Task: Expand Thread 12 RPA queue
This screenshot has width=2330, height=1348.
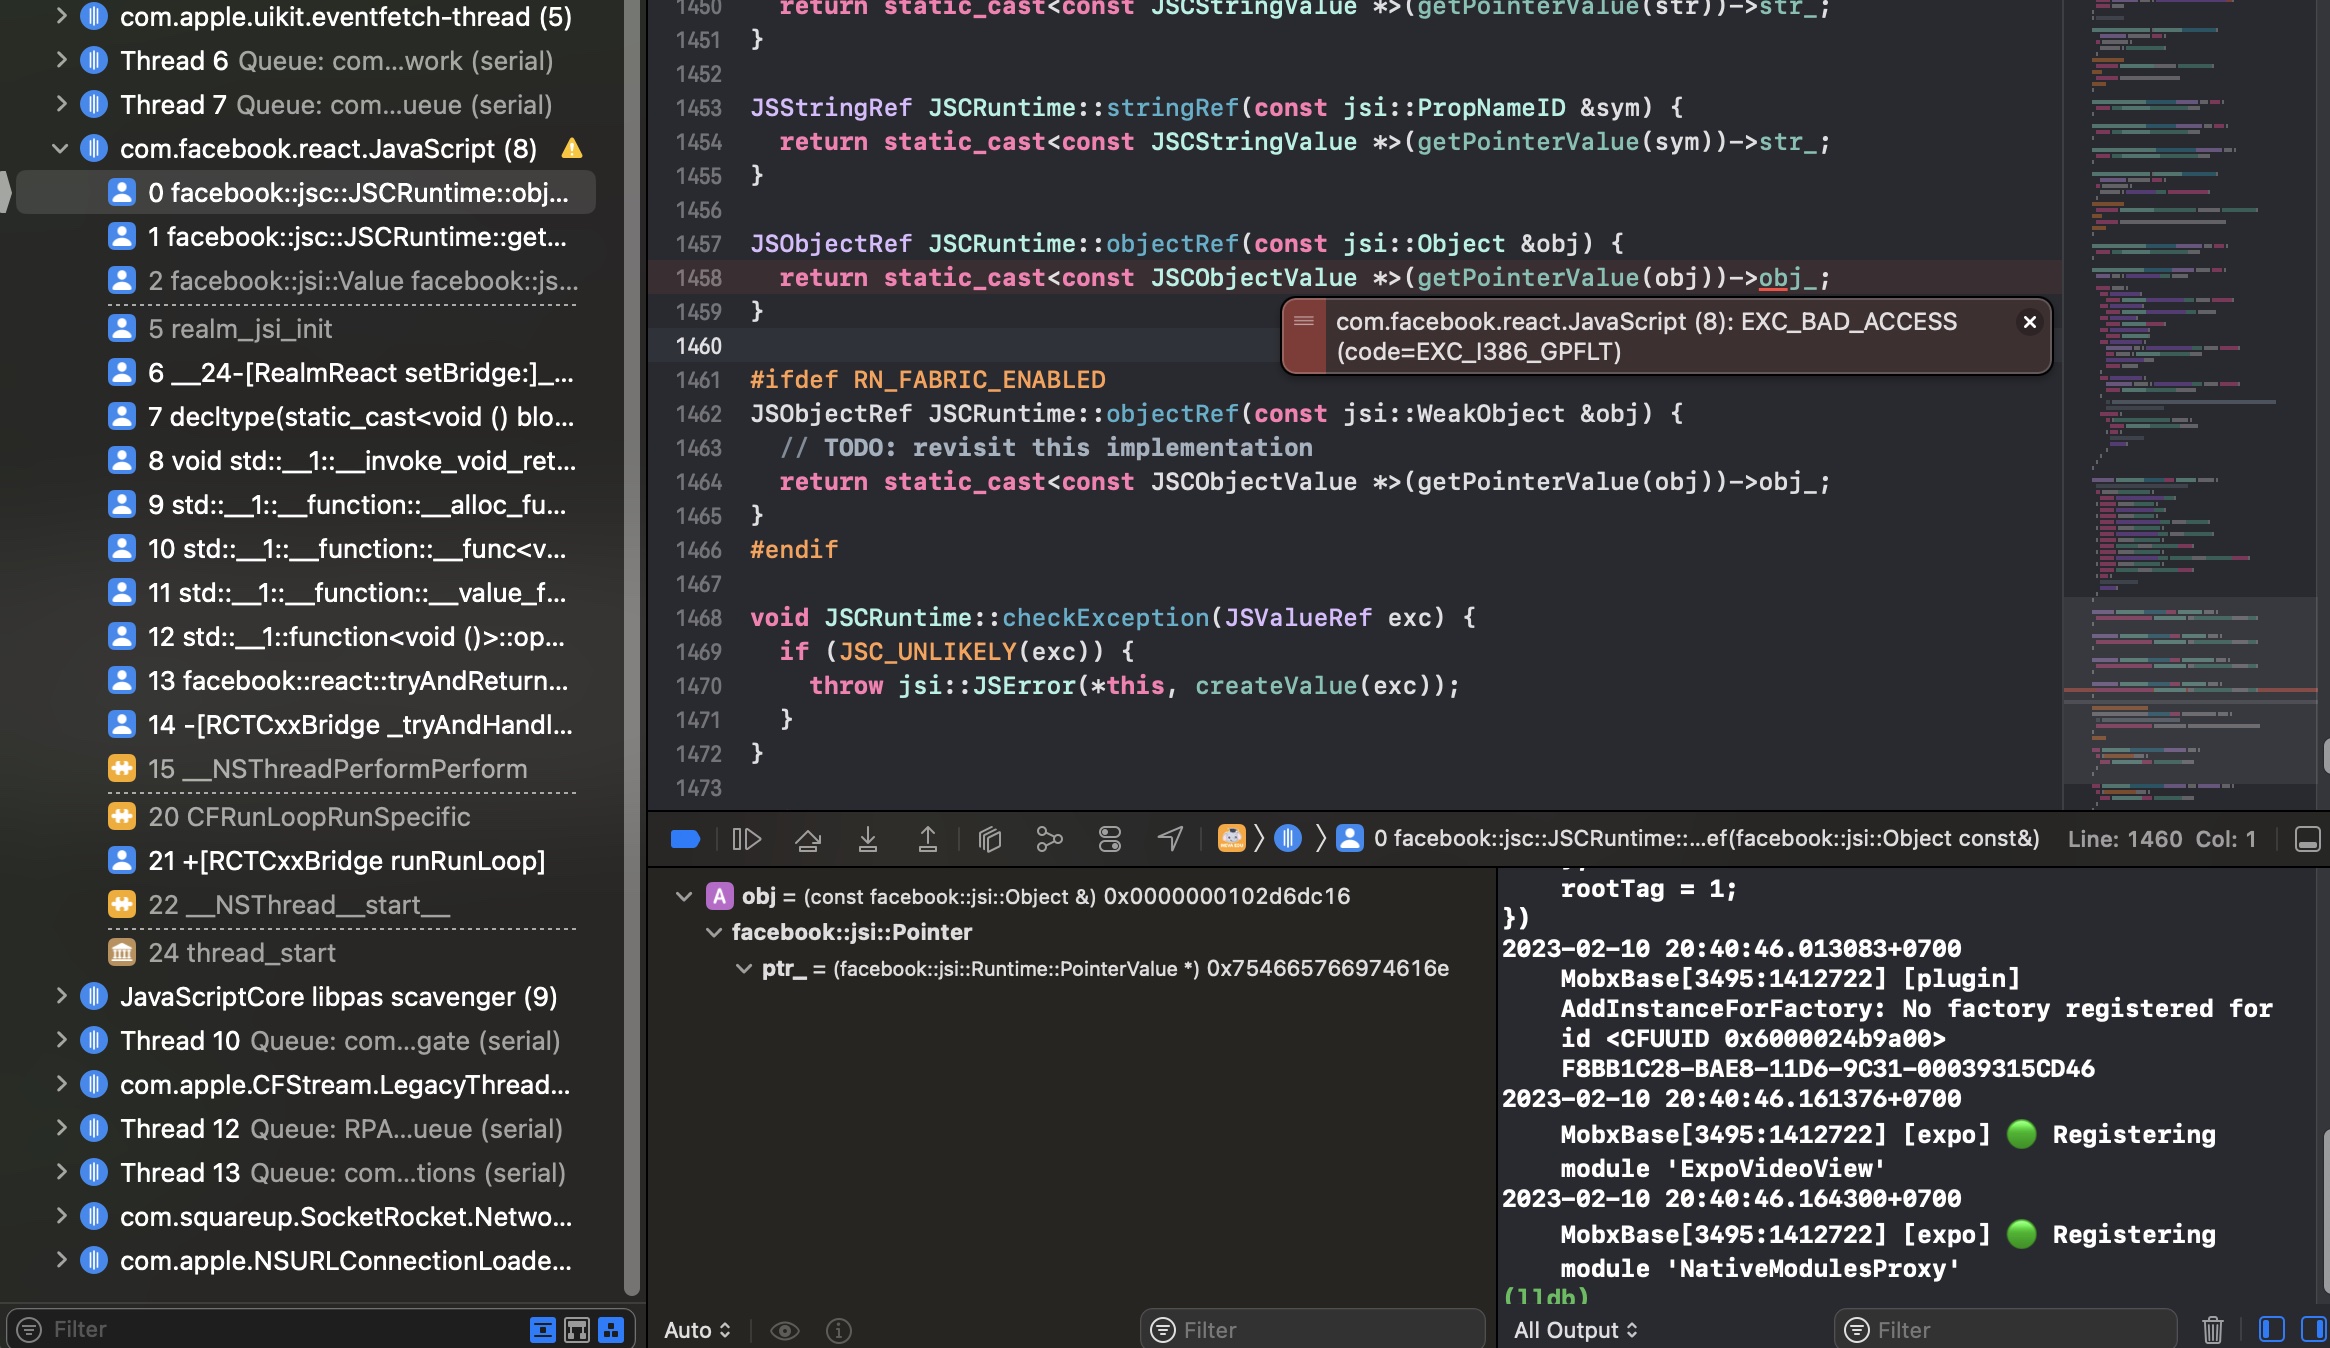Action: [61, 1128]
